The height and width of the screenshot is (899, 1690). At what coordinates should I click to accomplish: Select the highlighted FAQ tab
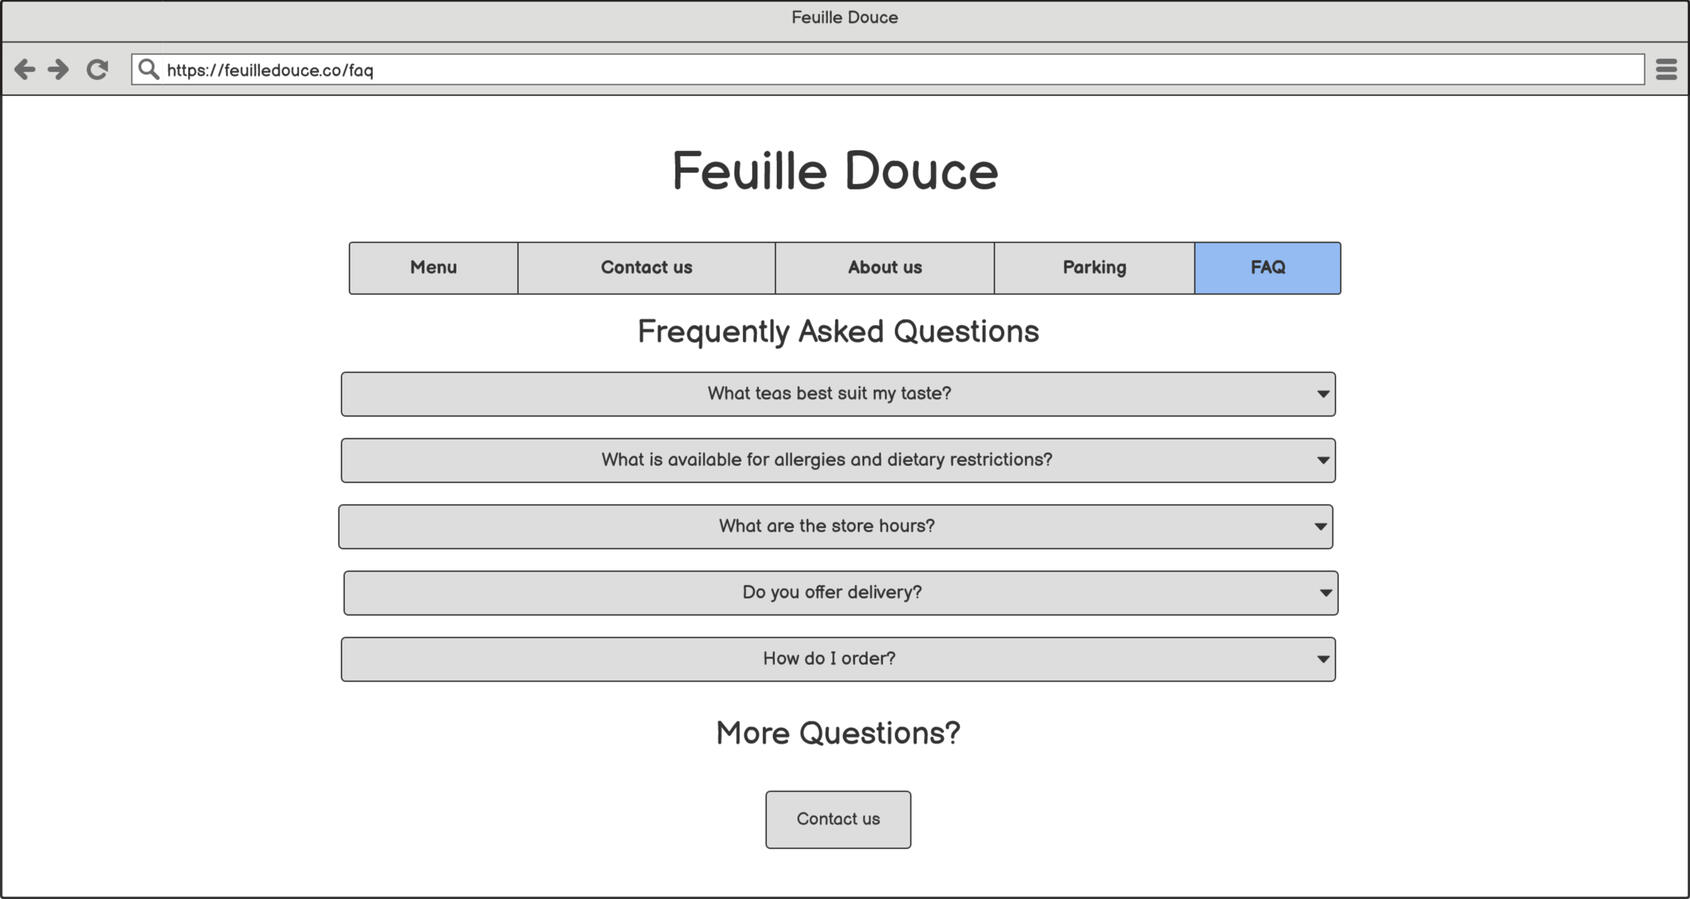pyautogui.click(x=1267, y=267)
